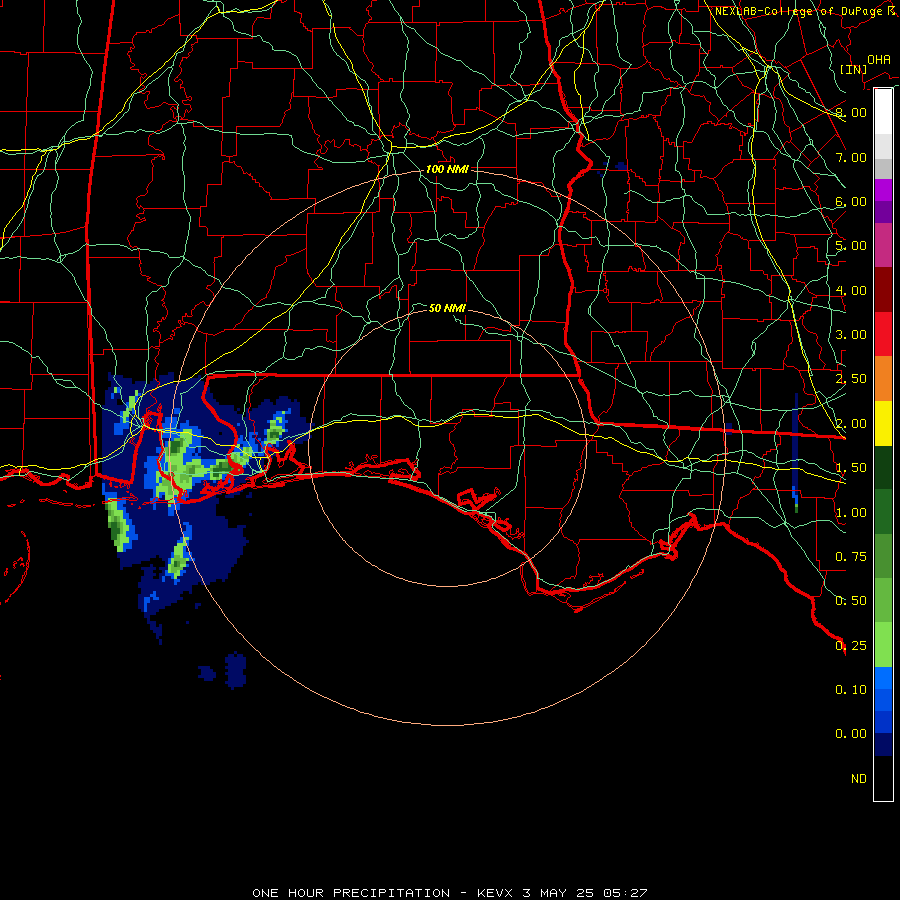Viewport: 900px width, 900px height.
Task: Click the ND legend label
Action: point(859,779)
